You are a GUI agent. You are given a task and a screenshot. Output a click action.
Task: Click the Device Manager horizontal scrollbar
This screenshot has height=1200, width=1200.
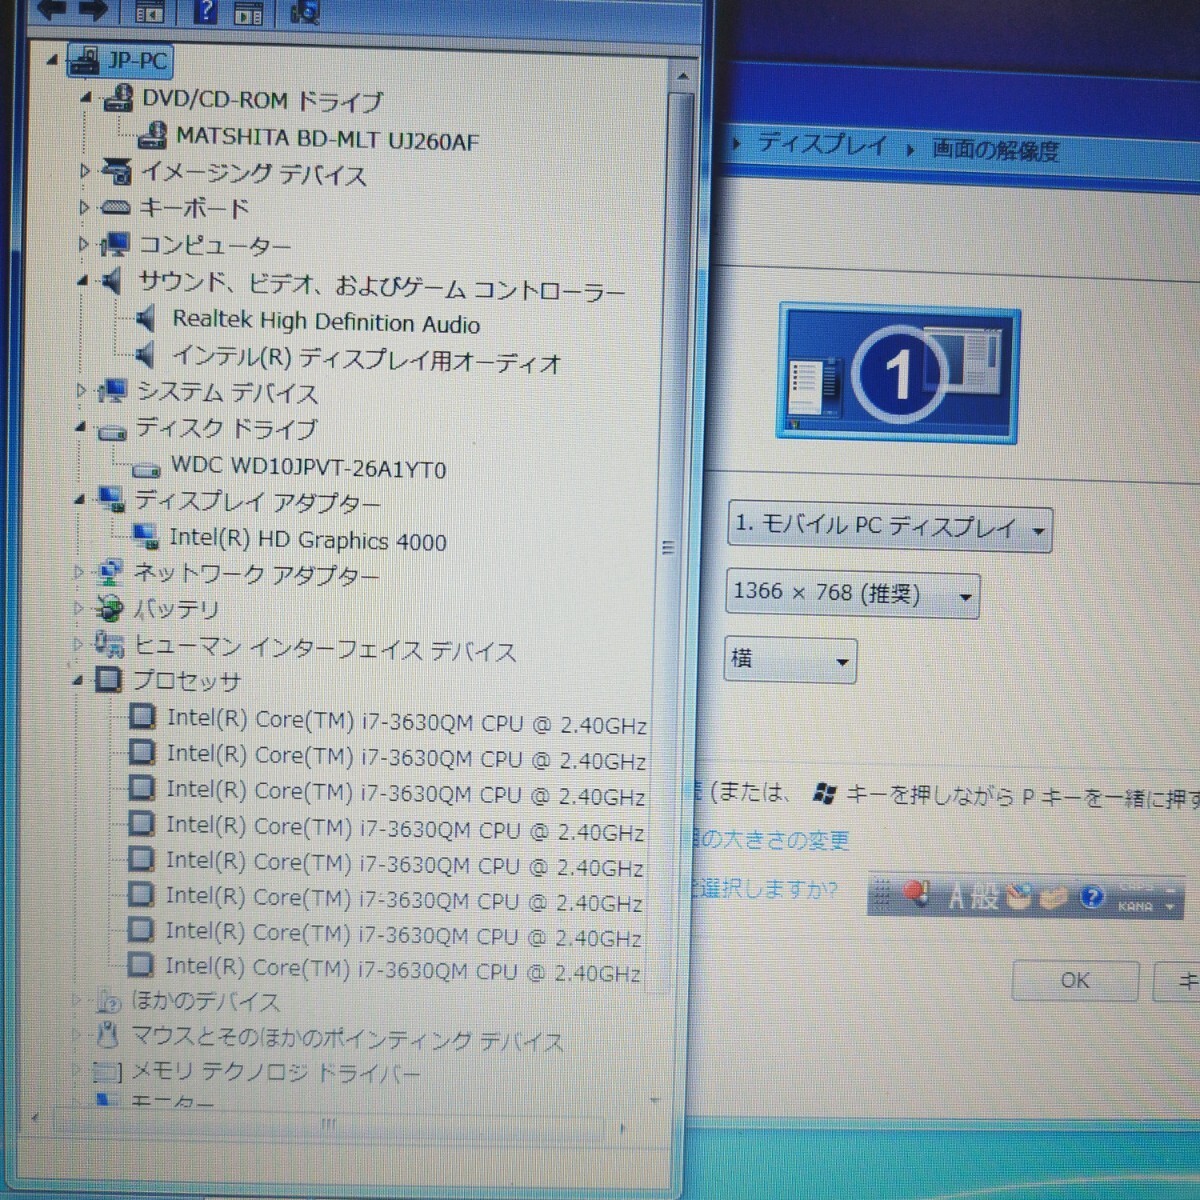(x=330, y=1125)
